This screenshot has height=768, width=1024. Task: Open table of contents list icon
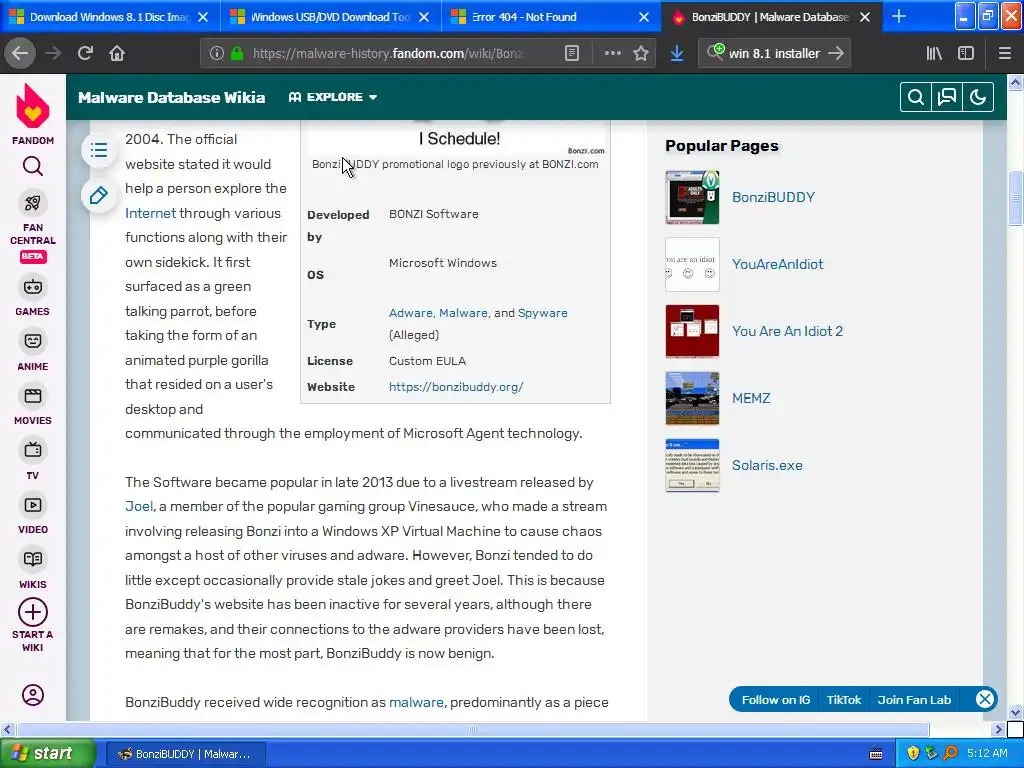(x=99, y=150)
